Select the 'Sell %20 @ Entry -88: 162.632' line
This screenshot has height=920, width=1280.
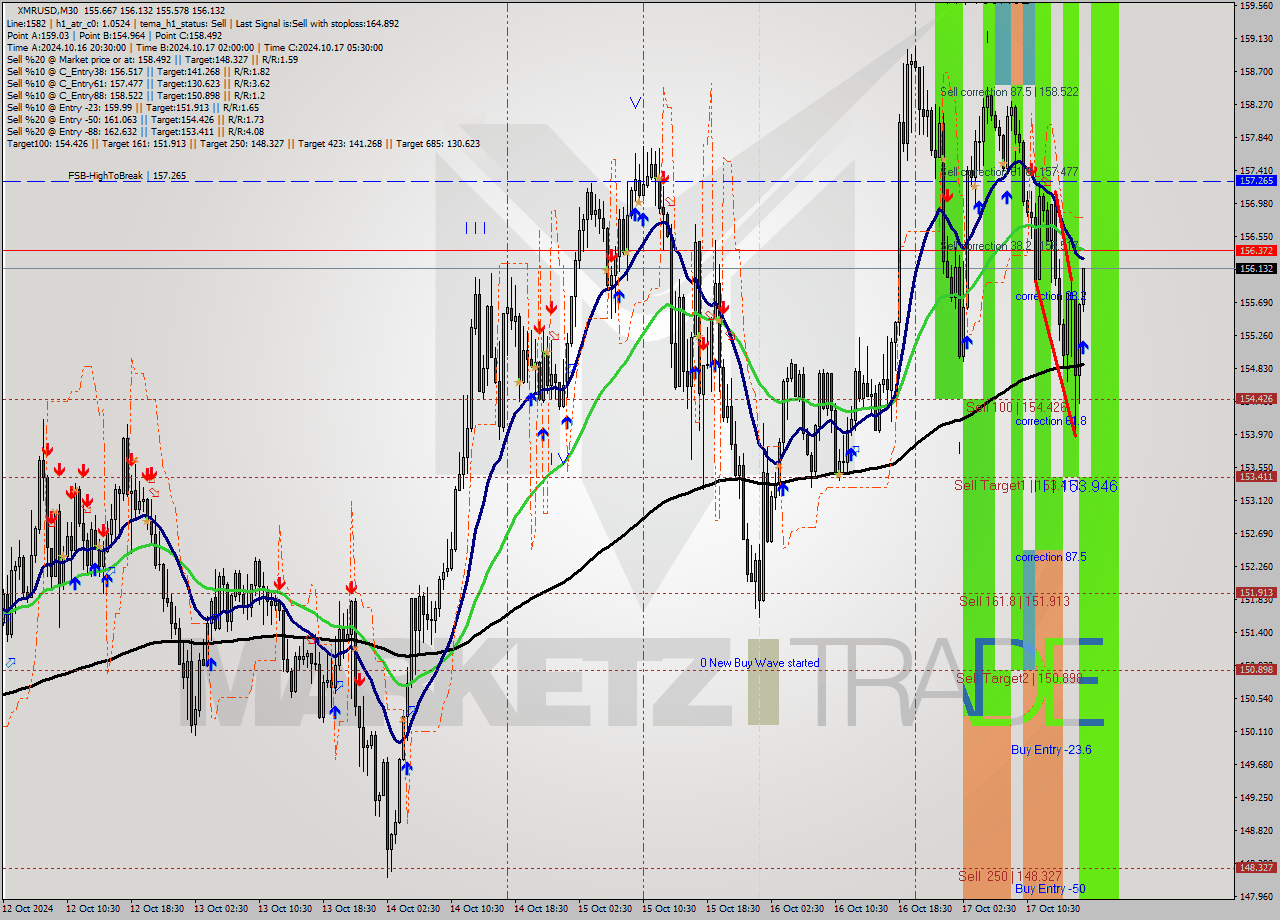[x=135, y=131]
